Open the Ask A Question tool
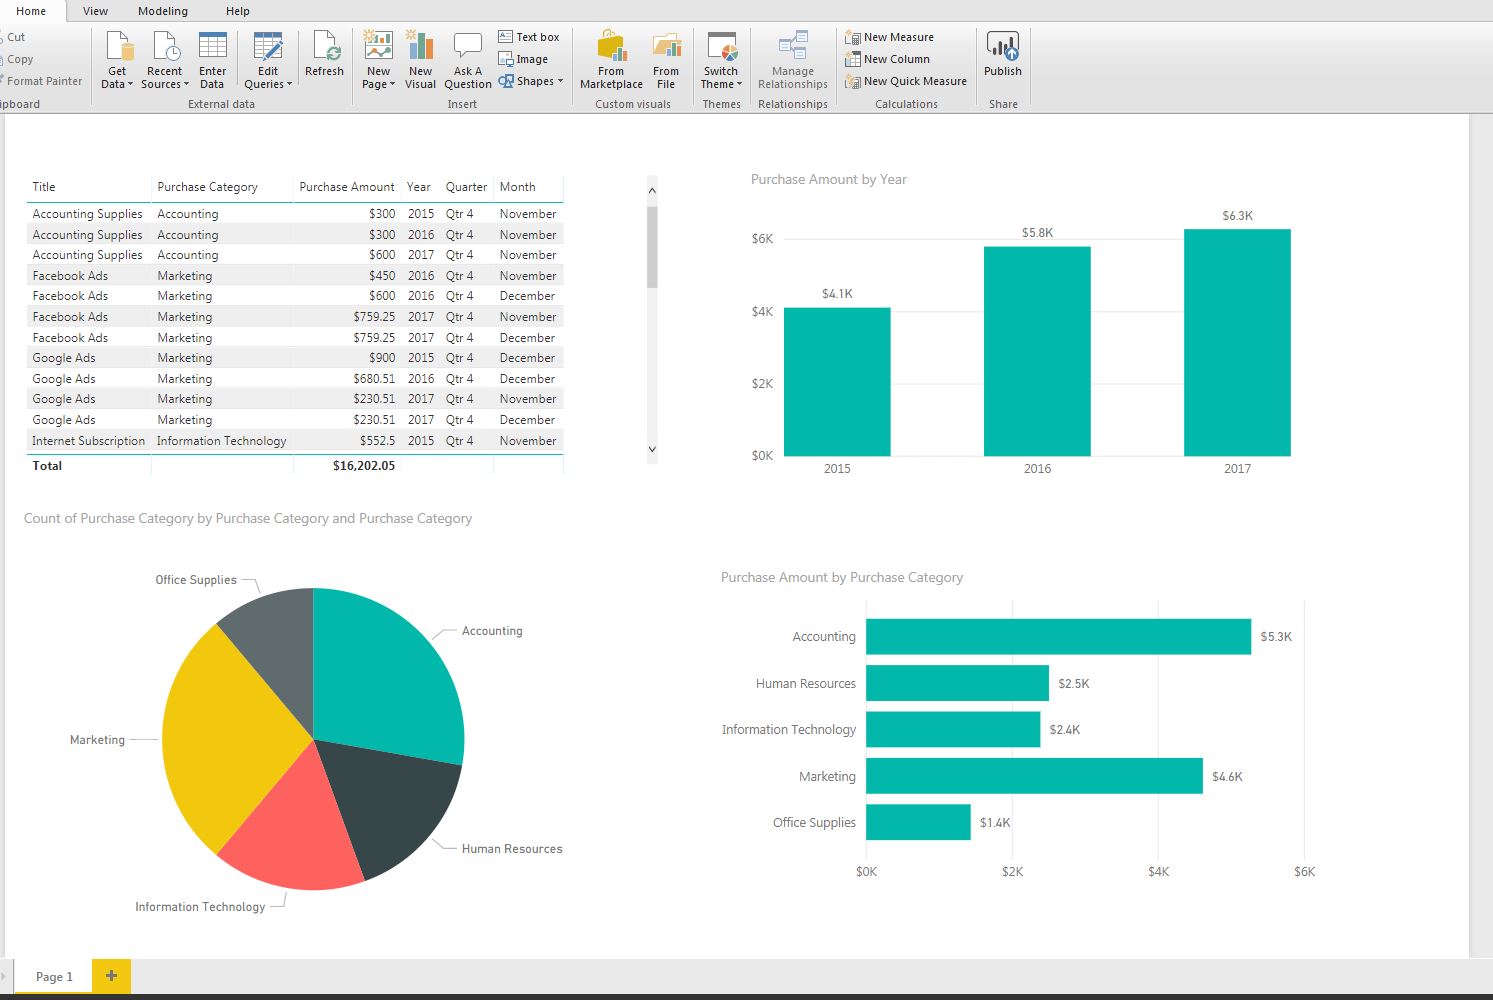Screen dimensions: 1493x1000 [x=467, y=47]
